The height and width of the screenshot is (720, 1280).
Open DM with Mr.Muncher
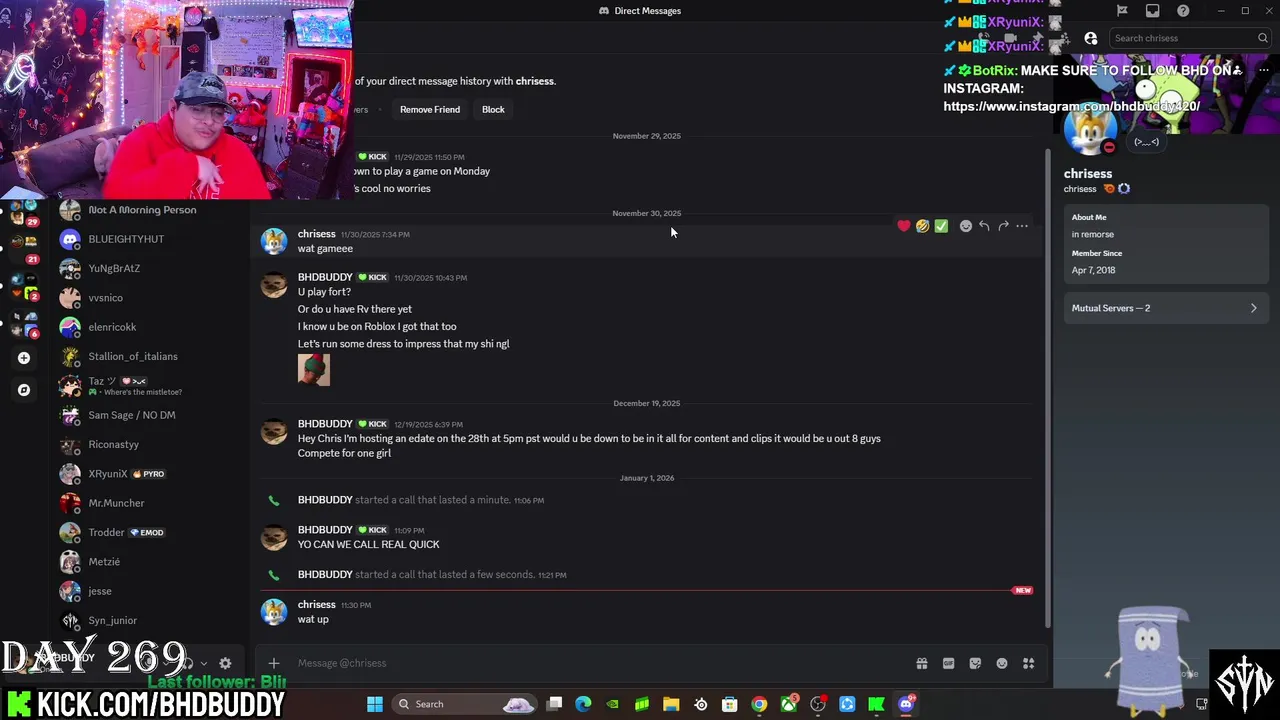point(150,503)
